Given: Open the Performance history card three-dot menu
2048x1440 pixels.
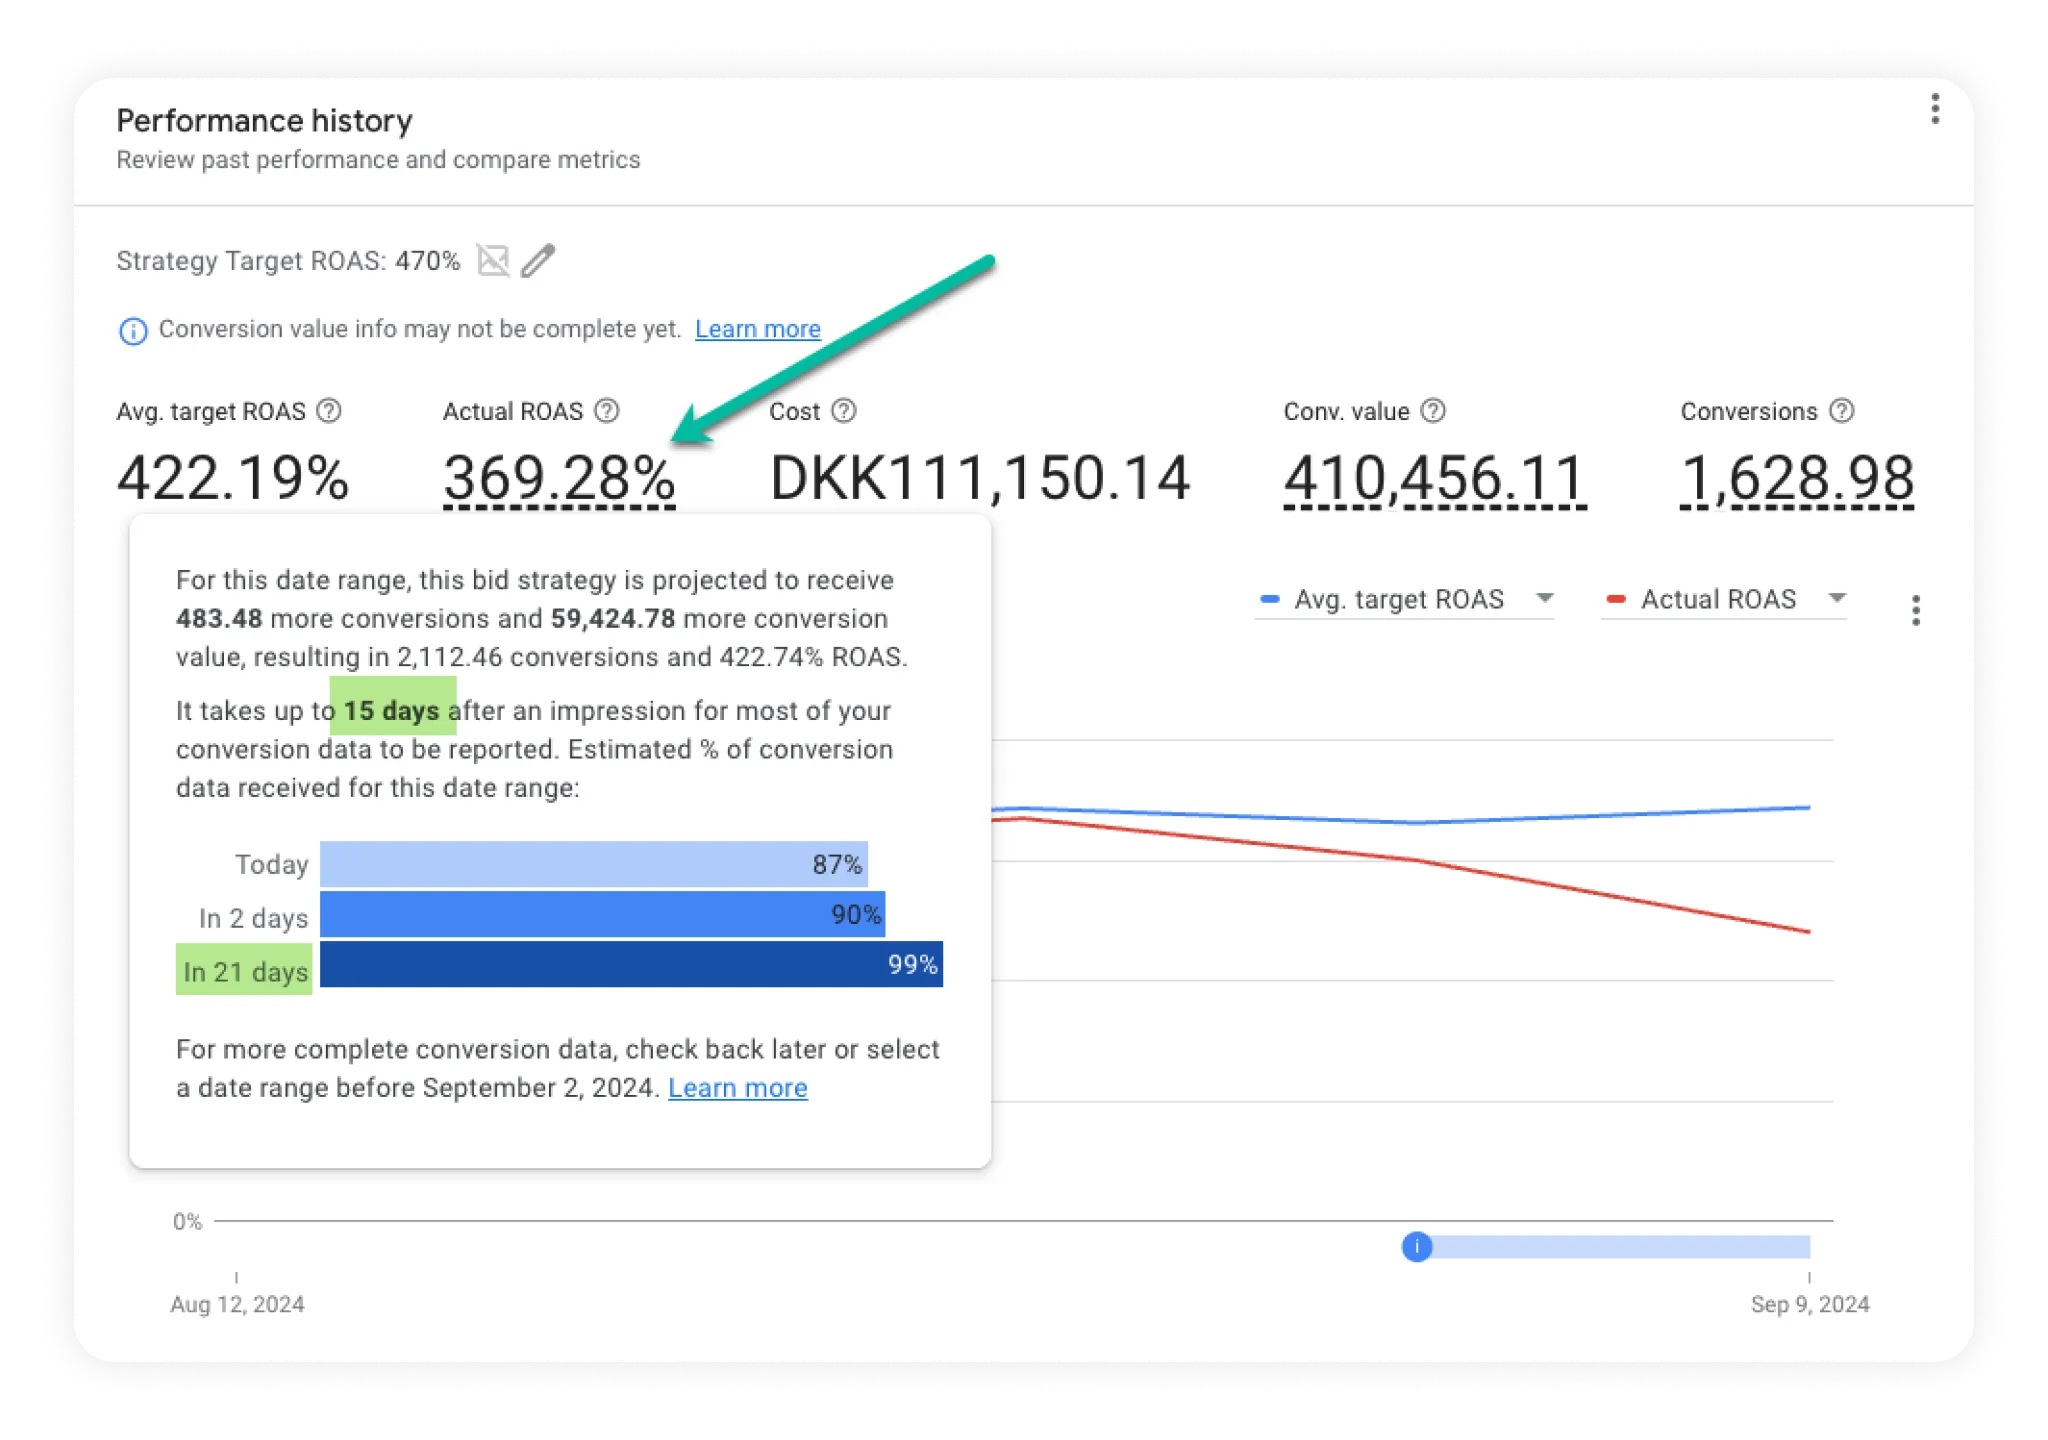Looking at the screenshot, I should click(x=1934, y=109).
